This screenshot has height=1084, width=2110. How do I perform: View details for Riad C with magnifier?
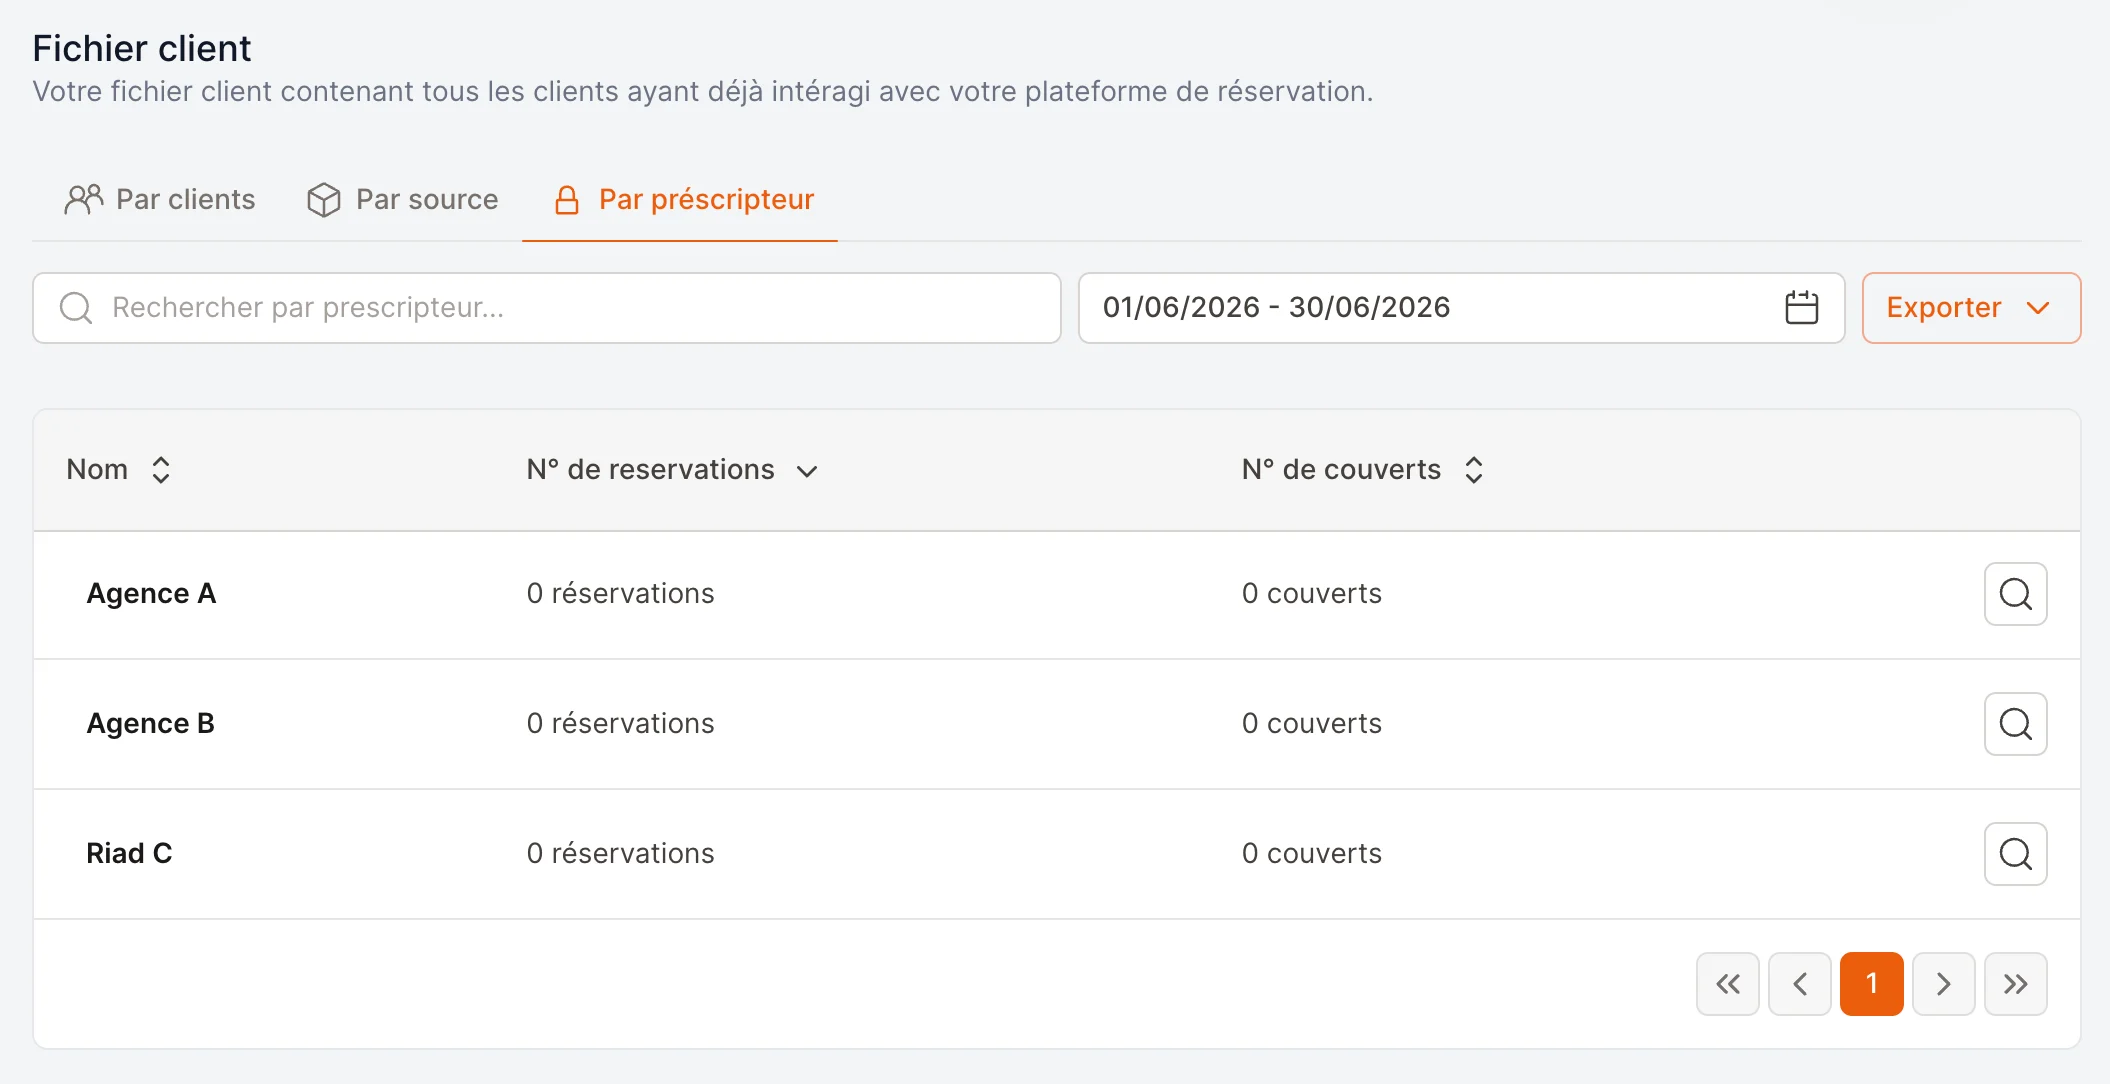point(2015,854)
